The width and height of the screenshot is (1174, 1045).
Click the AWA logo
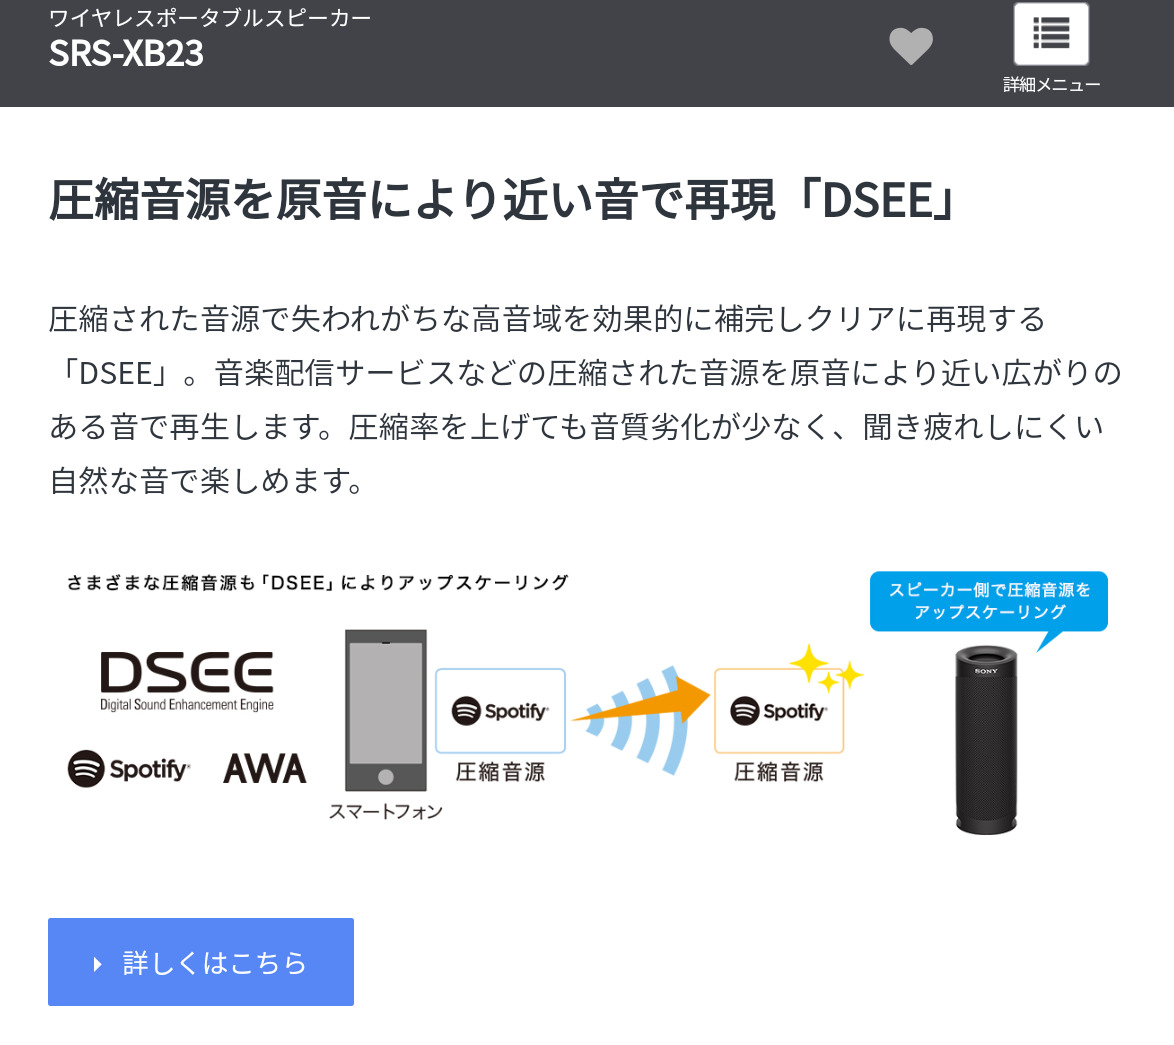[265, 769]
